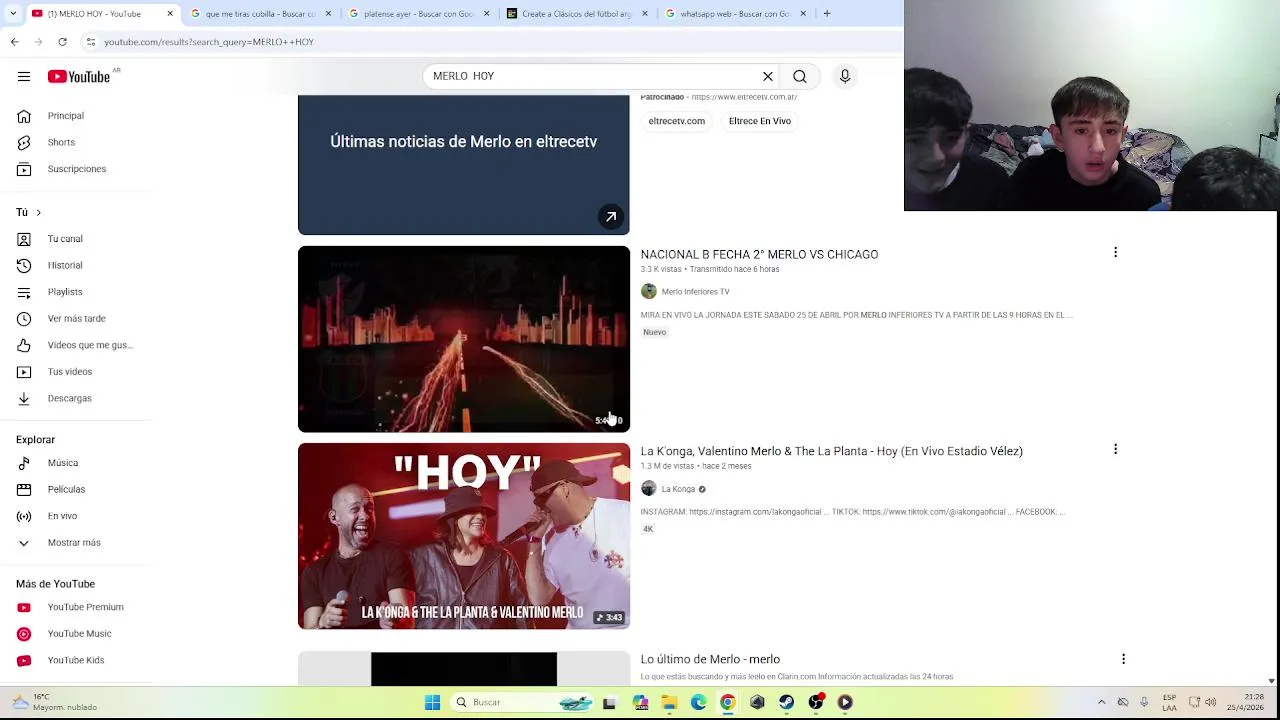Open the YouTube hamburger menu
The height and width of the screenshot is (720, 1280).
point(24,76)
